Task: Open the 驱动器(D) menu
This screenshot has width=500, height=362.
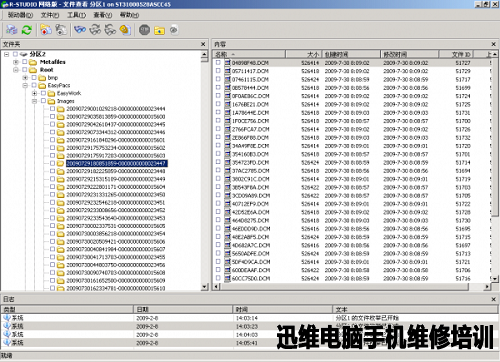Action: point(20,15)
